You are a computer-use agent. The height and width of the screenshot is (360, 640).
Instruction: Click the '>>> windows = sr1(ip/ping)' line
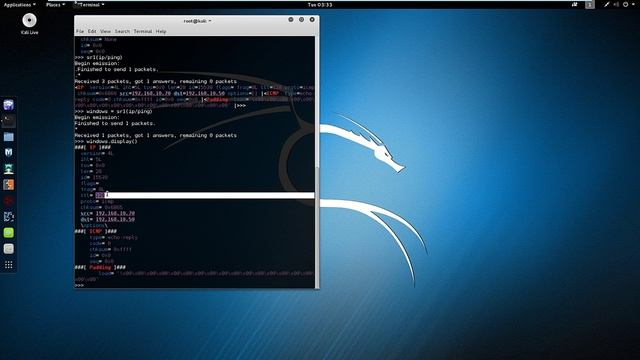click(x=113, y=111)
